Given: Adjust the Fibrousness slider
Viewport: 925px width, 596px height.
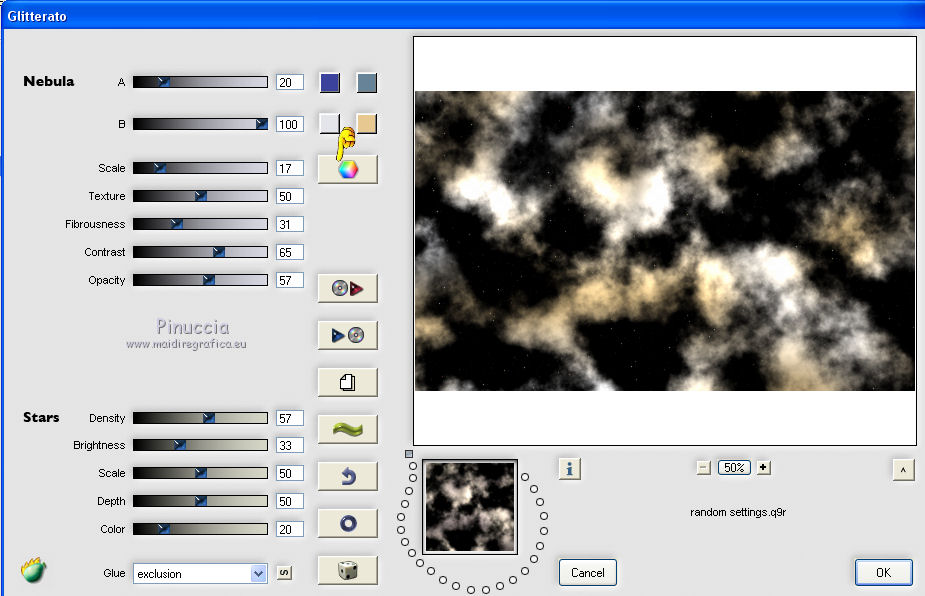Looking at the screenshot, I should [x=200, y=224].
